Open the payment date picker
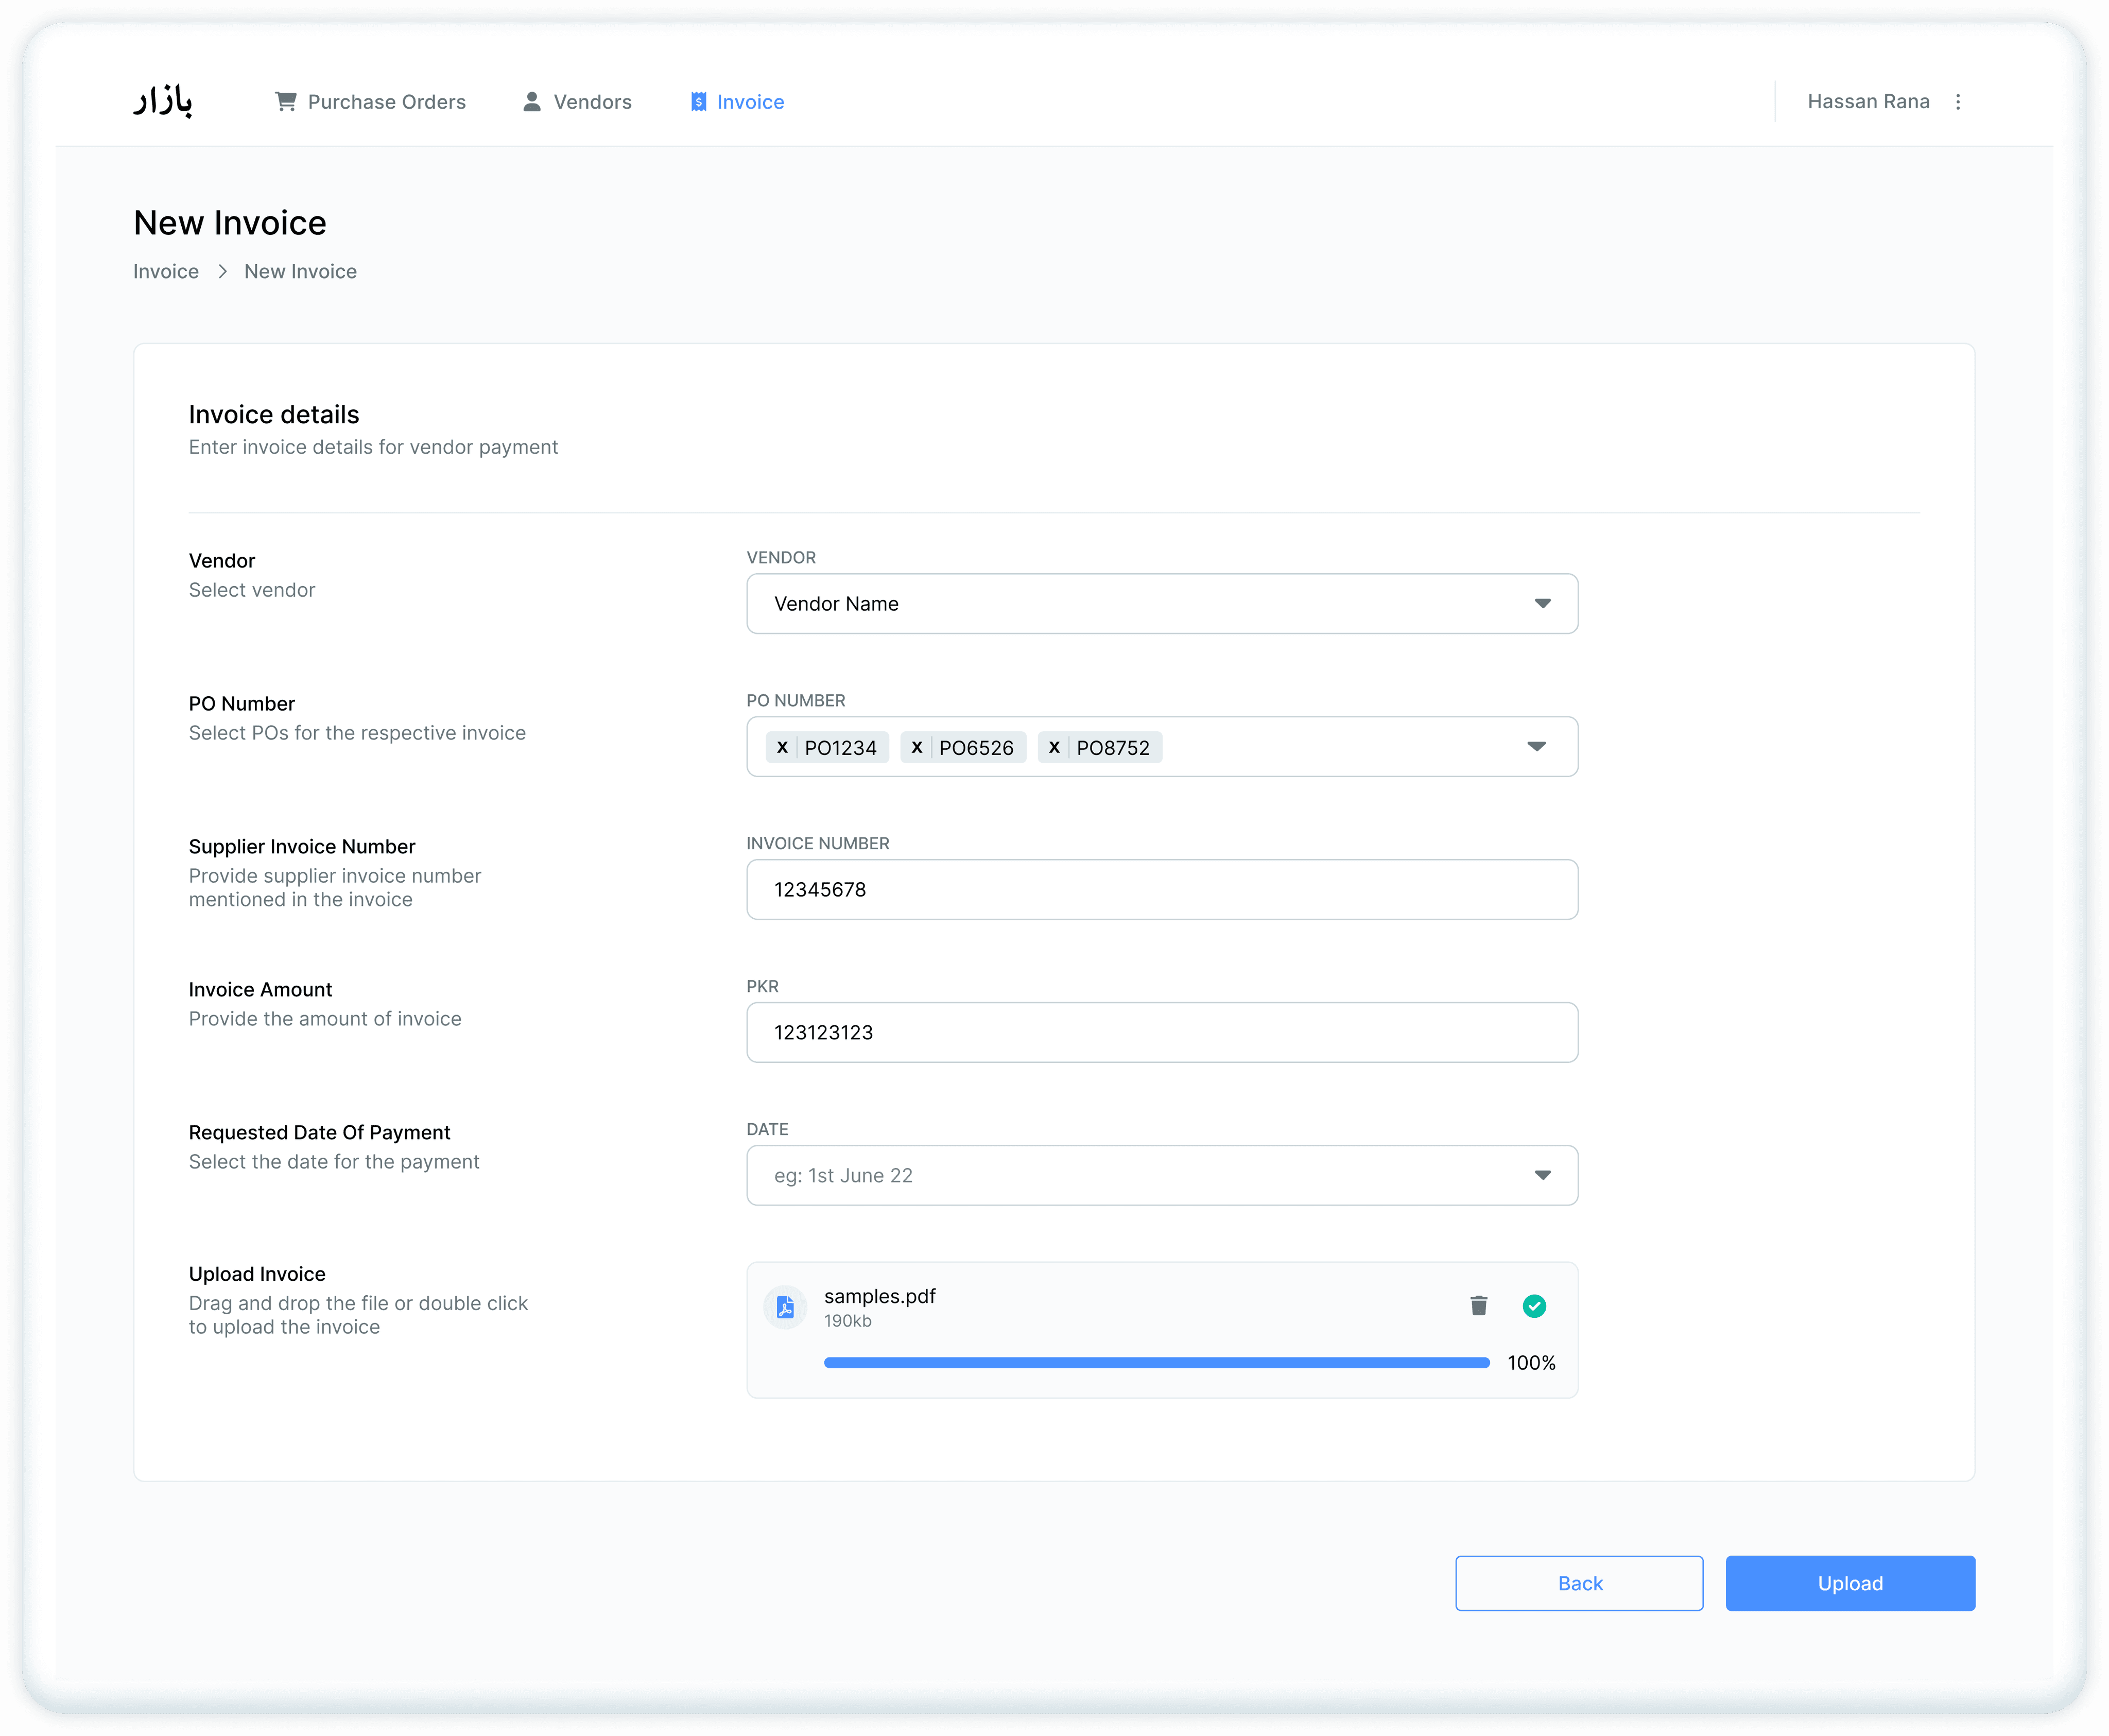Viewport: 2109px width, 1736px height. (x=1162, y=1175)
